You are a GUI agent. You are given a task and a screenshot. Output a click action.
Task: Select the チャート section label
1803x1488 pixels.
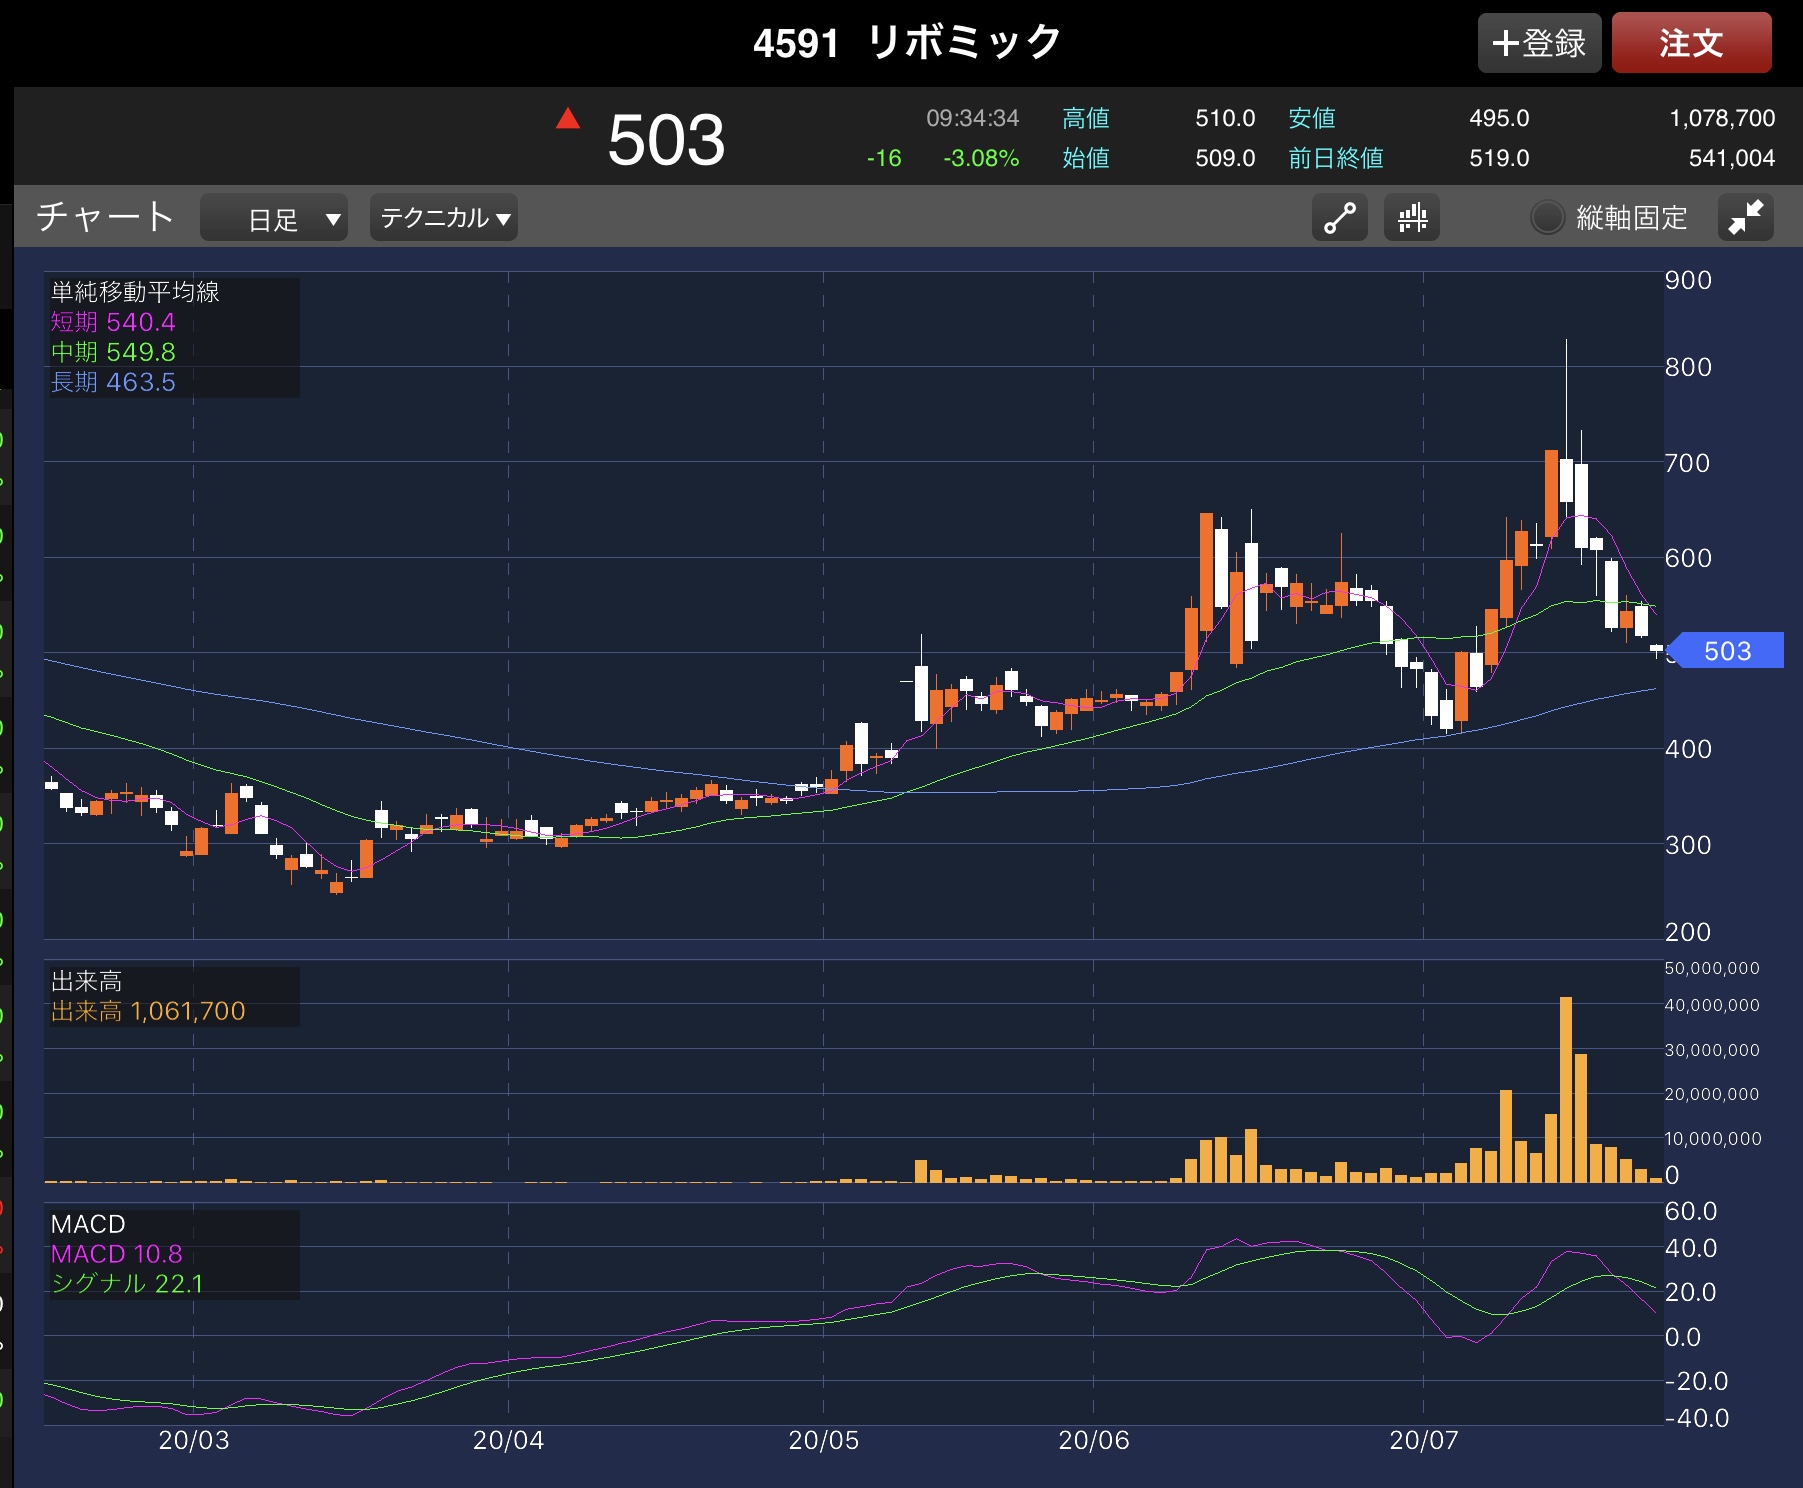pos(106,217)
